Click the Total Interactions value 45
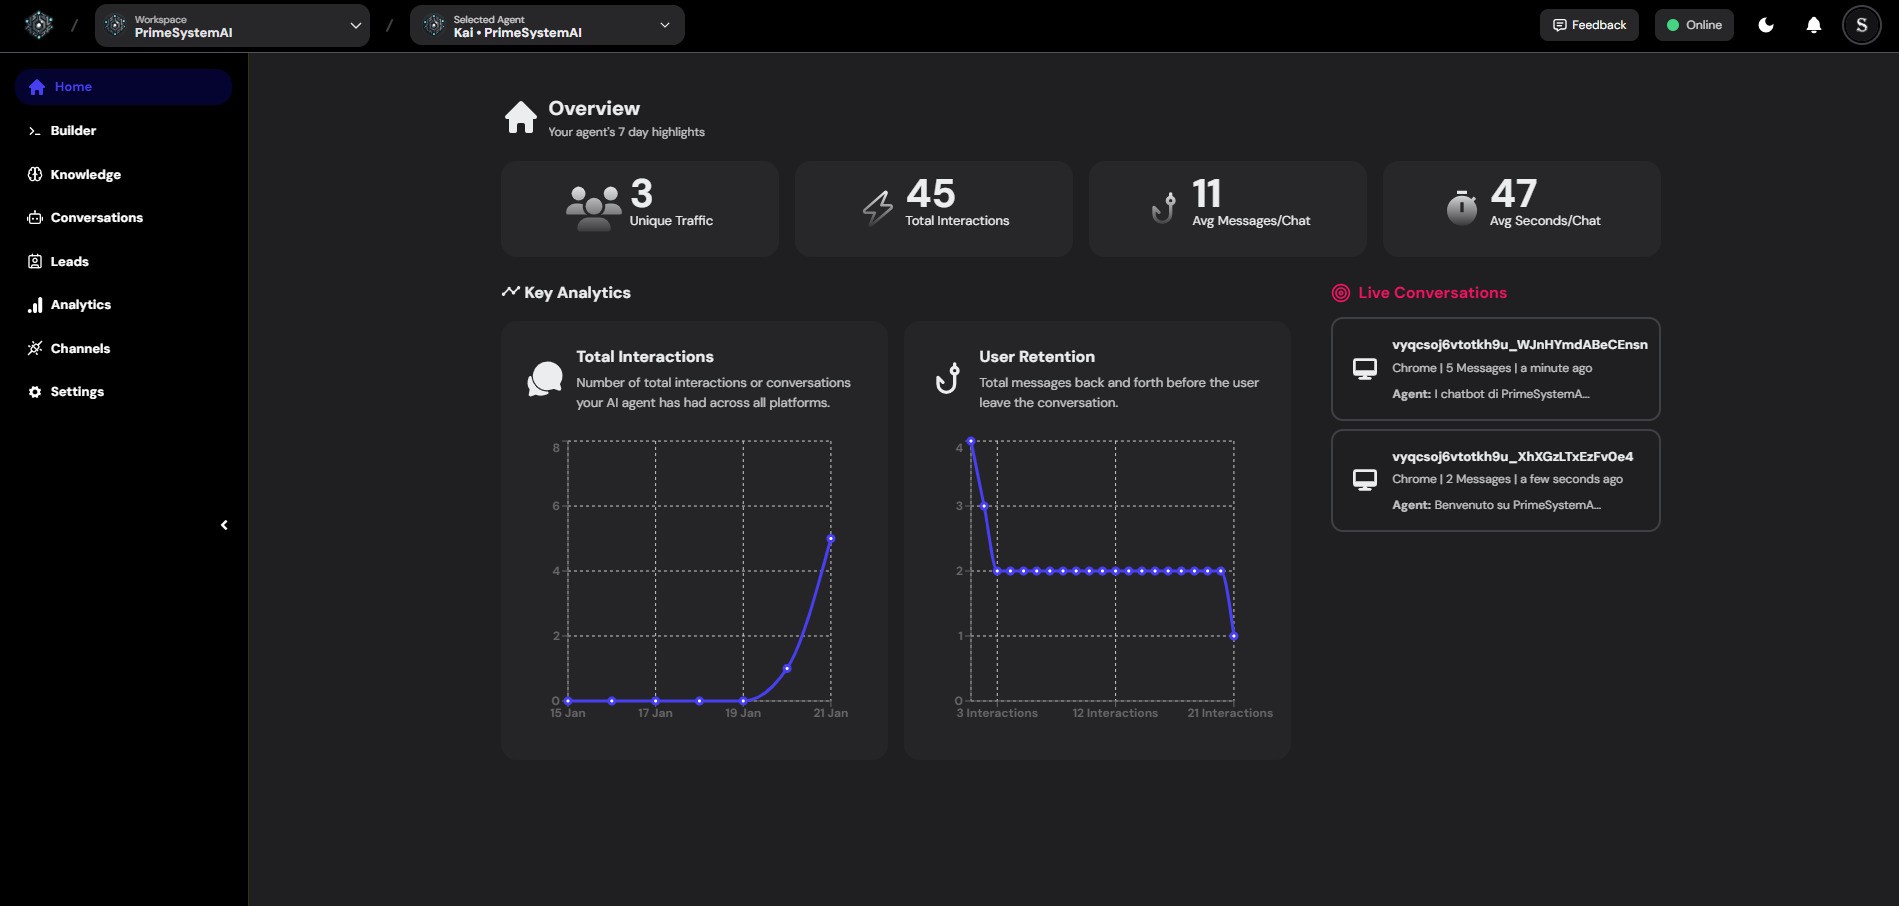The width and height of the screenshot is (1899, 906). pos(930,193)
